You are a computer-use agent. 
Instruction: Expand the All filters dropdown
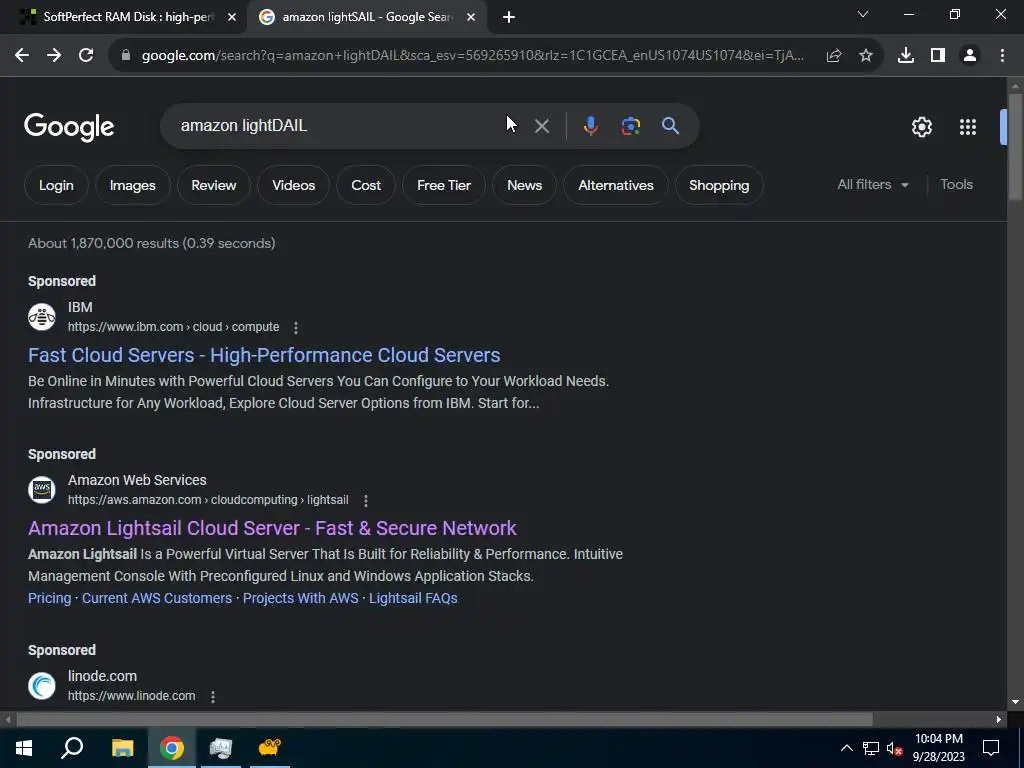872,185
